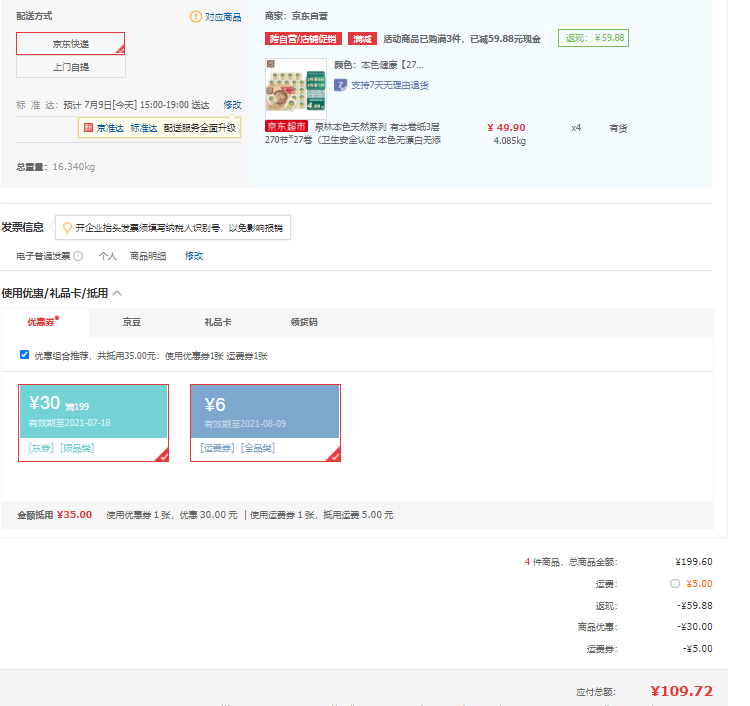Deselect the ¥30 满199 coupon
This screenshot has height=706, width=750.
tap(93, 423)
